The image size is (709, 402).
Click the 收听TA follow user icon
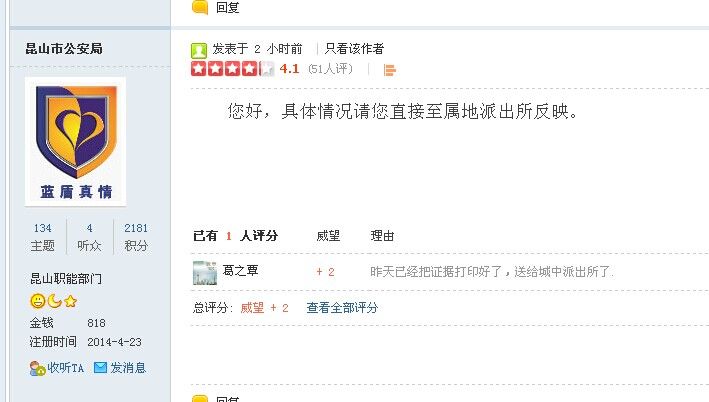coord(38,368)
